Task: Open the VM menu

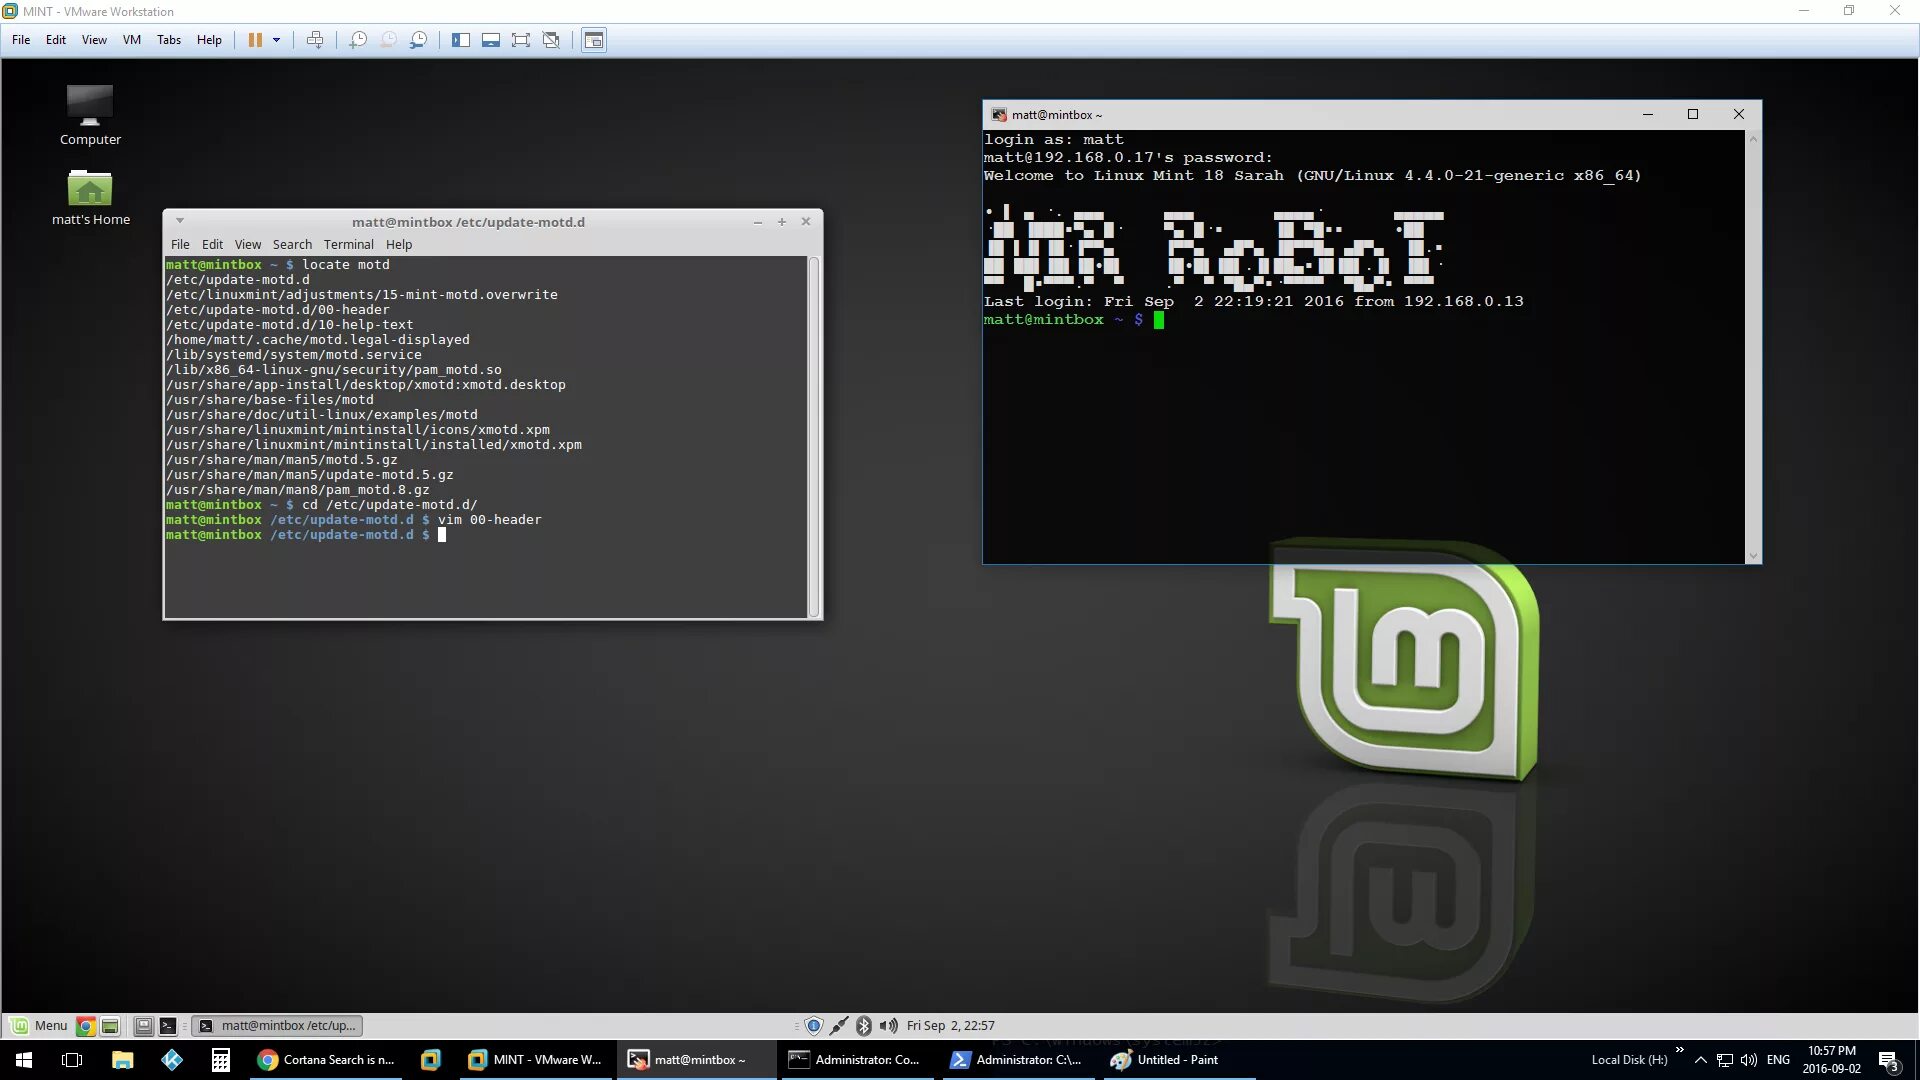Action: 131,40
